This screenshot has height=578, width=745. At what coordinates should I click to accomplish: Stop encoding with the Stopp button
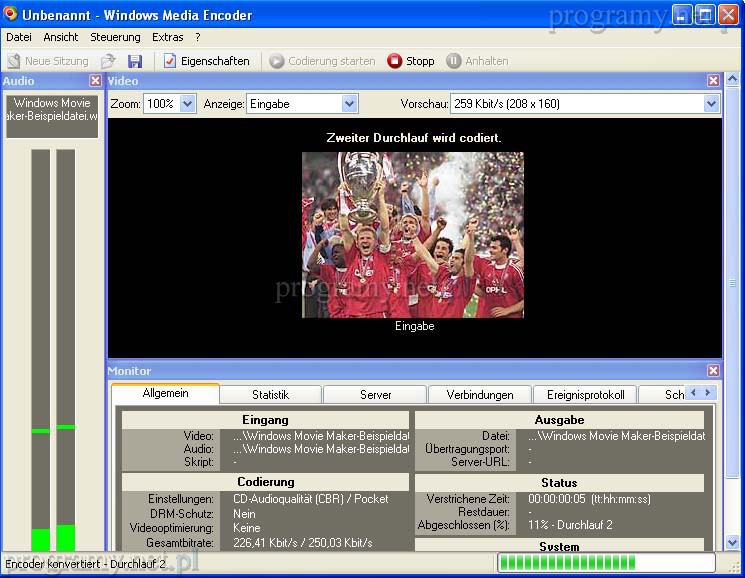coord(411,61)
